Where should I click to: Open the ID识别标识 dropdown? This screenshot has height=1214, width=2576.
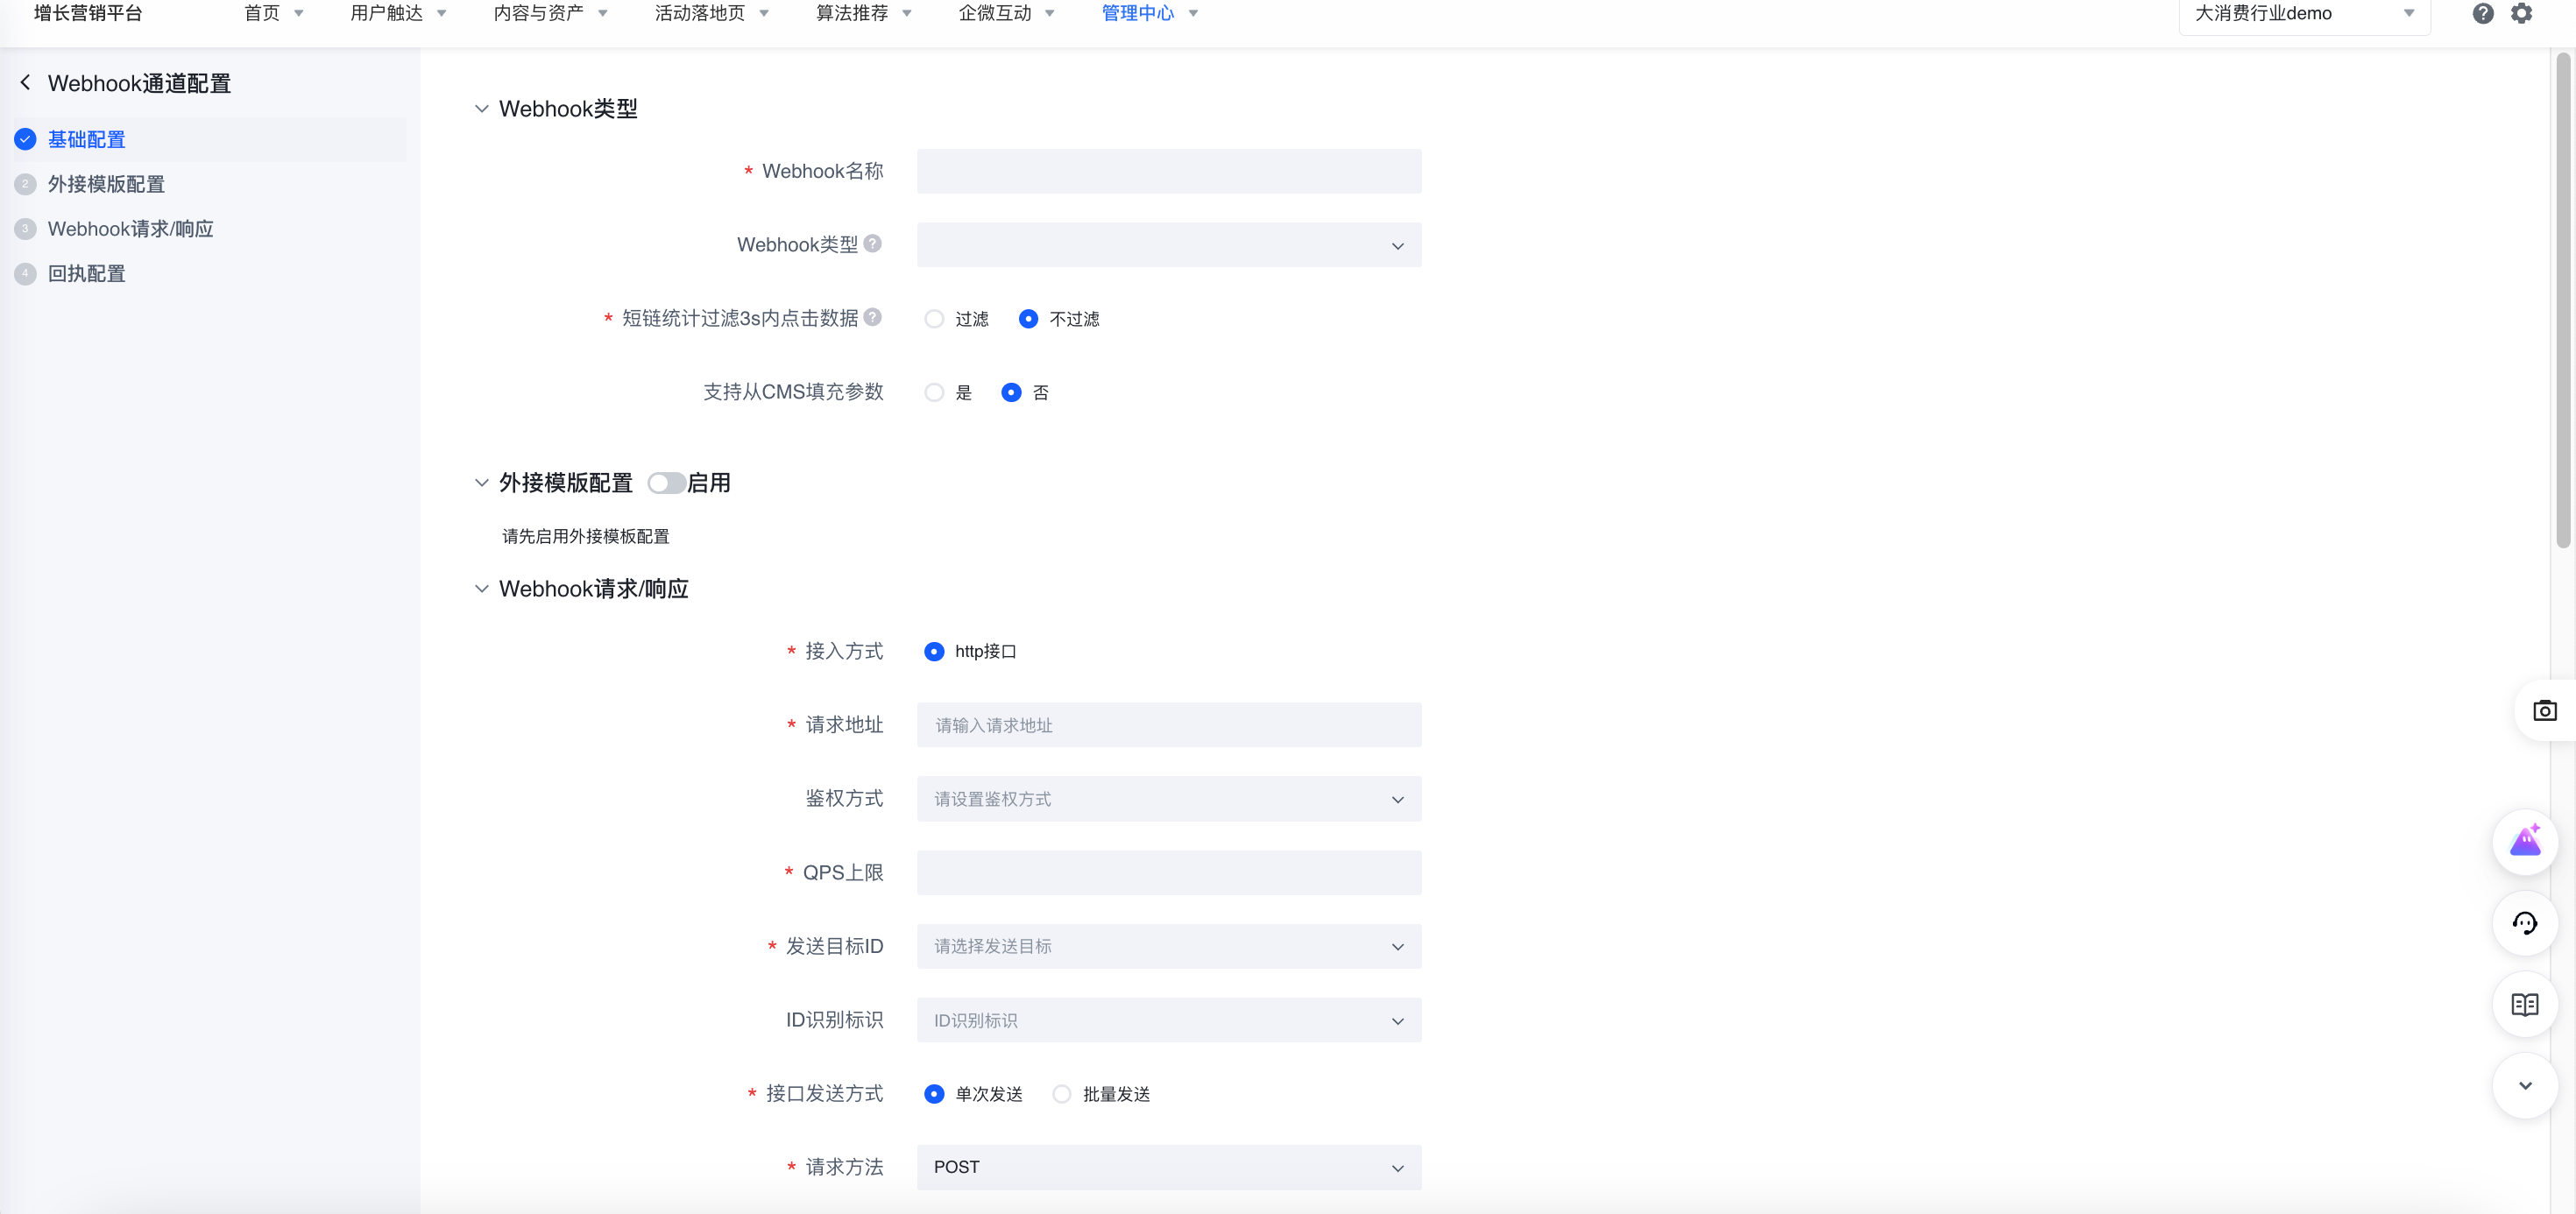(x=1169, y=1020)
